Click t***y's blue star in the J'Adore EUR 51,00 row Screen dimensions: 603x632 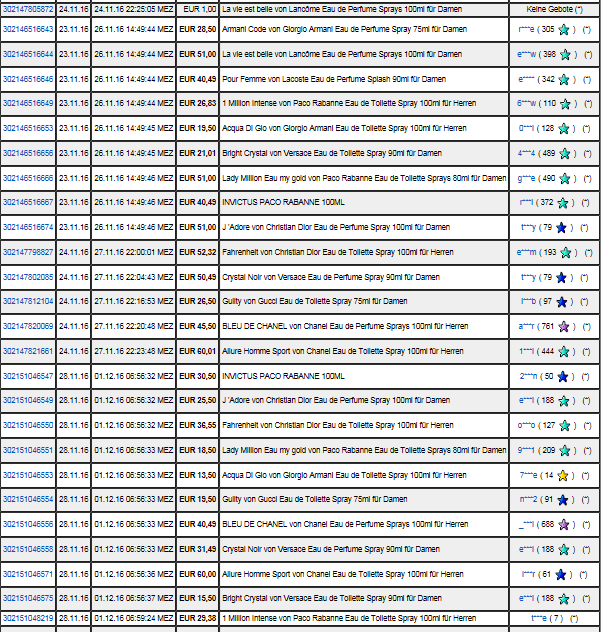(561, 228)
